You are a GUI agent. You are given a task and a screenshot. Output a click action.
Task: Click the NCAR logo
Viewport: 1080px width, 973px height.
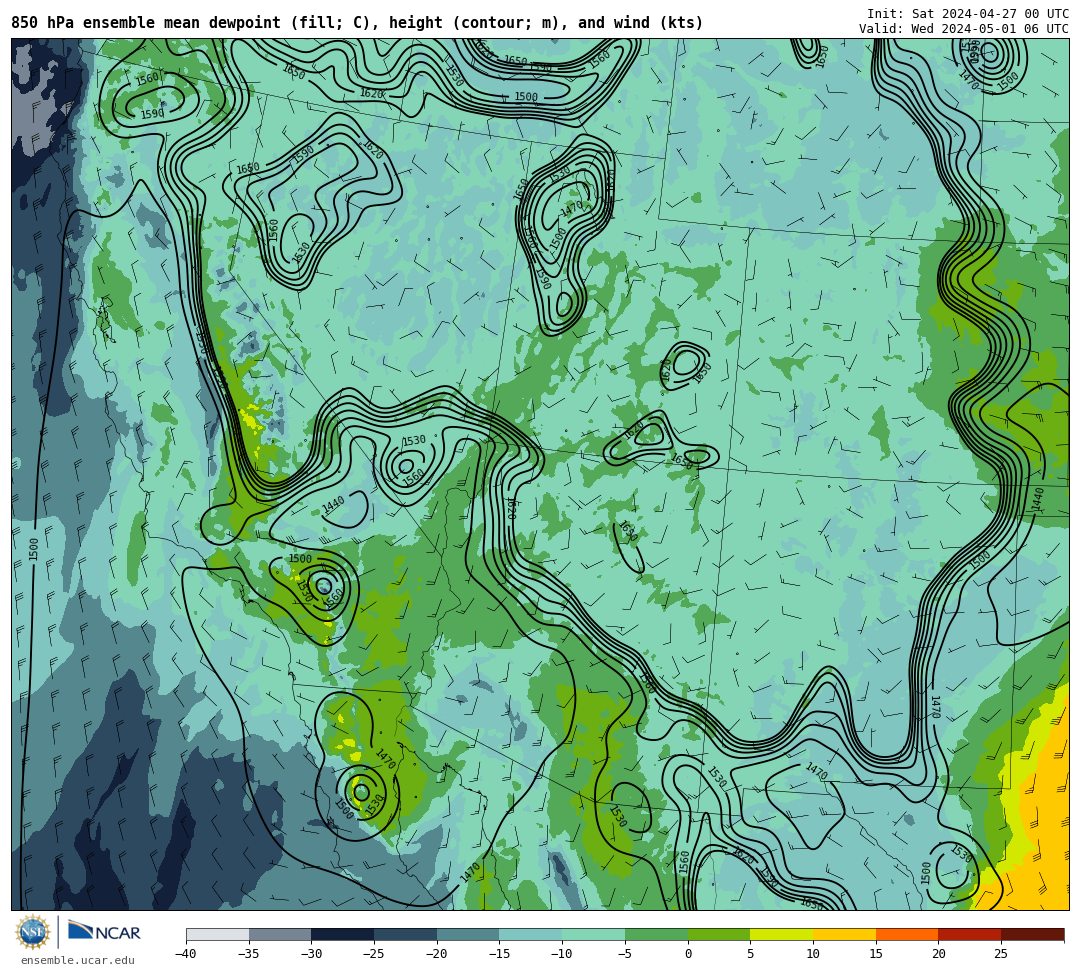pyautogui.click(x=104, y=932)
